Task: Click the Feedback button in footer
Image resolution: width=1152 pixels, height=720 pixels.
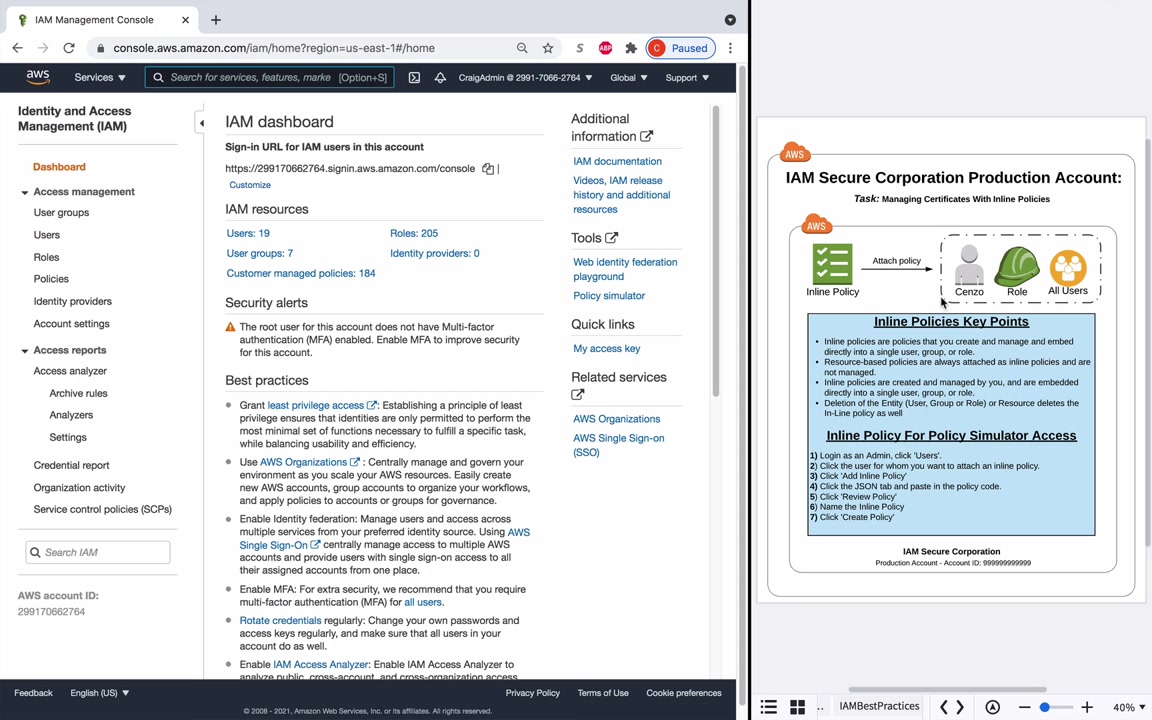Action: point(33,693)
